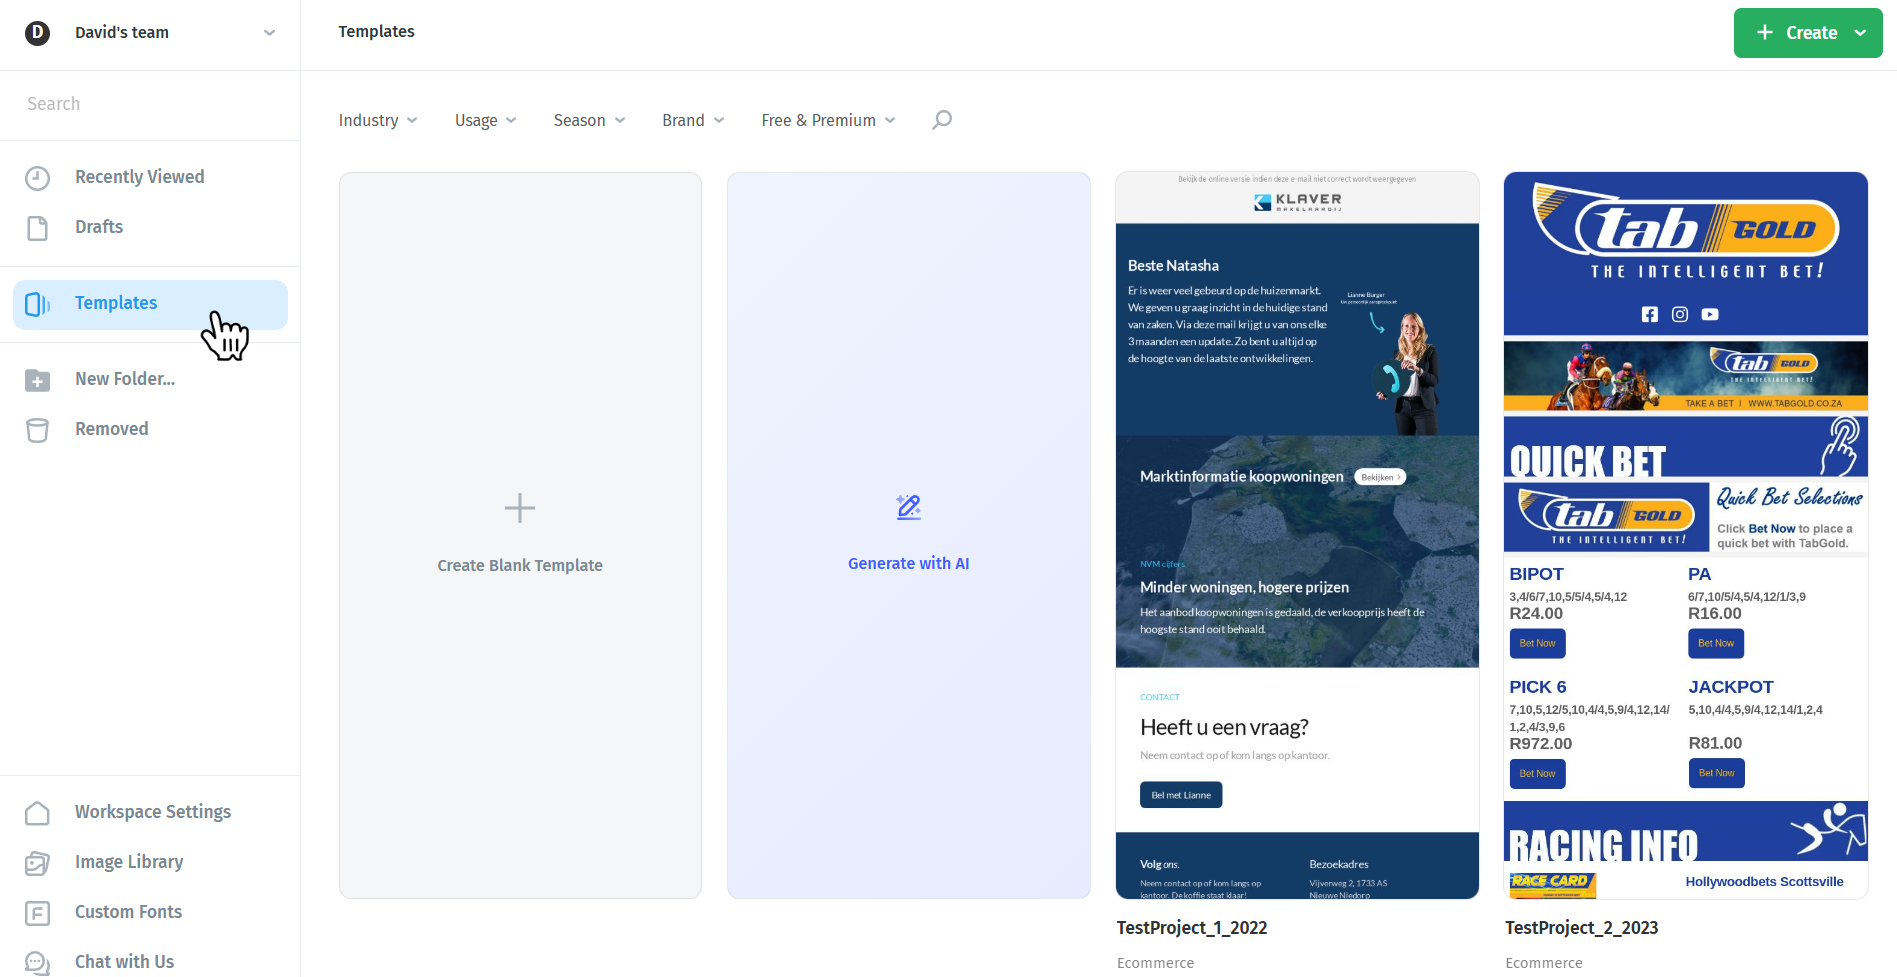Open the Industry filter dropdown
The width and height of the screenshot is (1897, 977).
[378, 120]
